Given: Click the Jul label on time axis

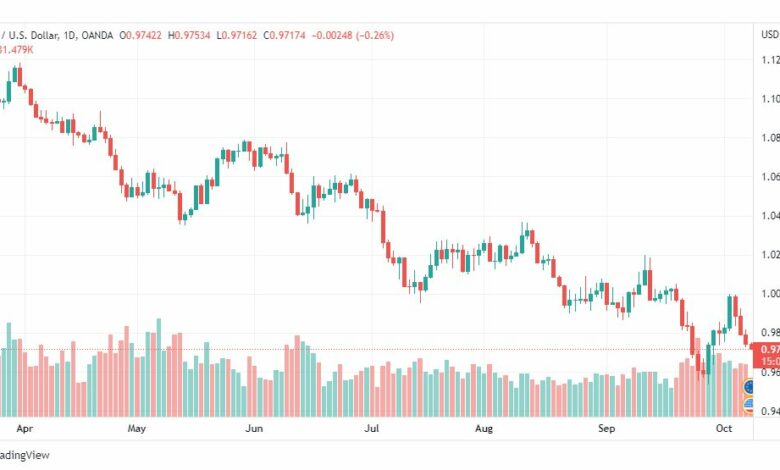Looking at the screenshot, I should point(372,428).
